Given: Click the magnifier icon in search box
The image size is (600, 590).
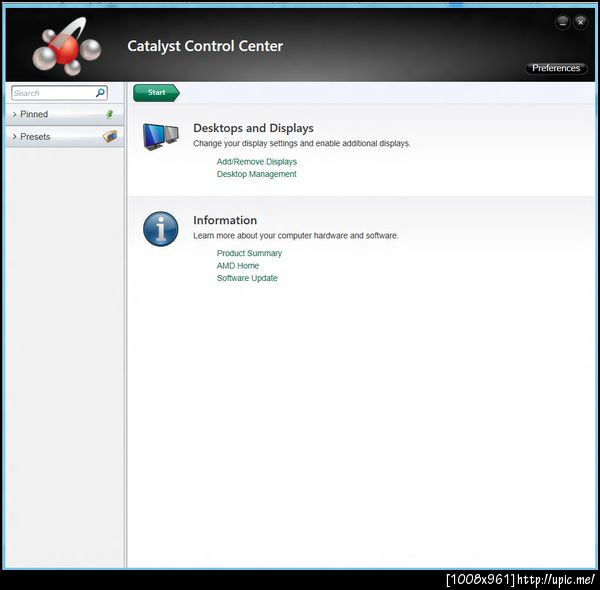Looking at the screenshot, I should coord(100,93).
